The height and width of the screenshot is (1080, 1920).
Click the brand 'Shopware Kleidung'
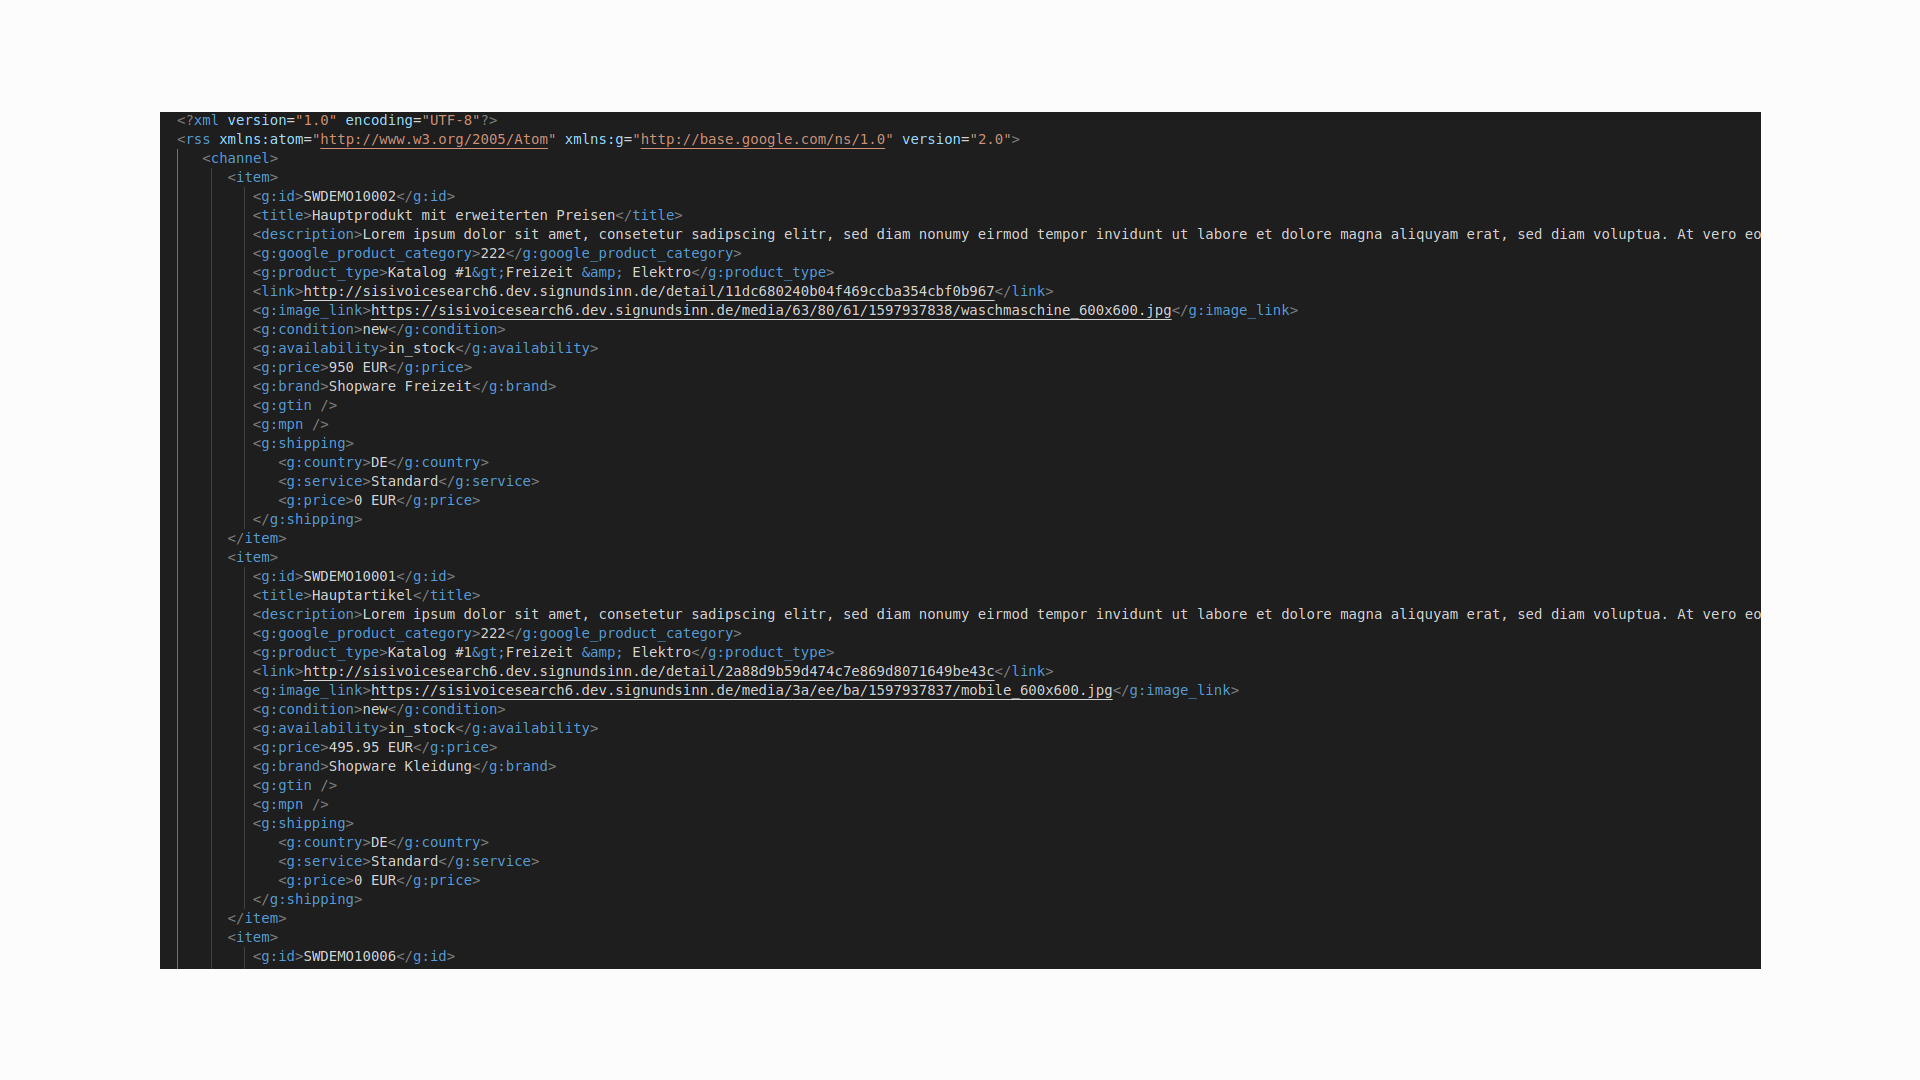pyautogui.click(x=400, y=766)
